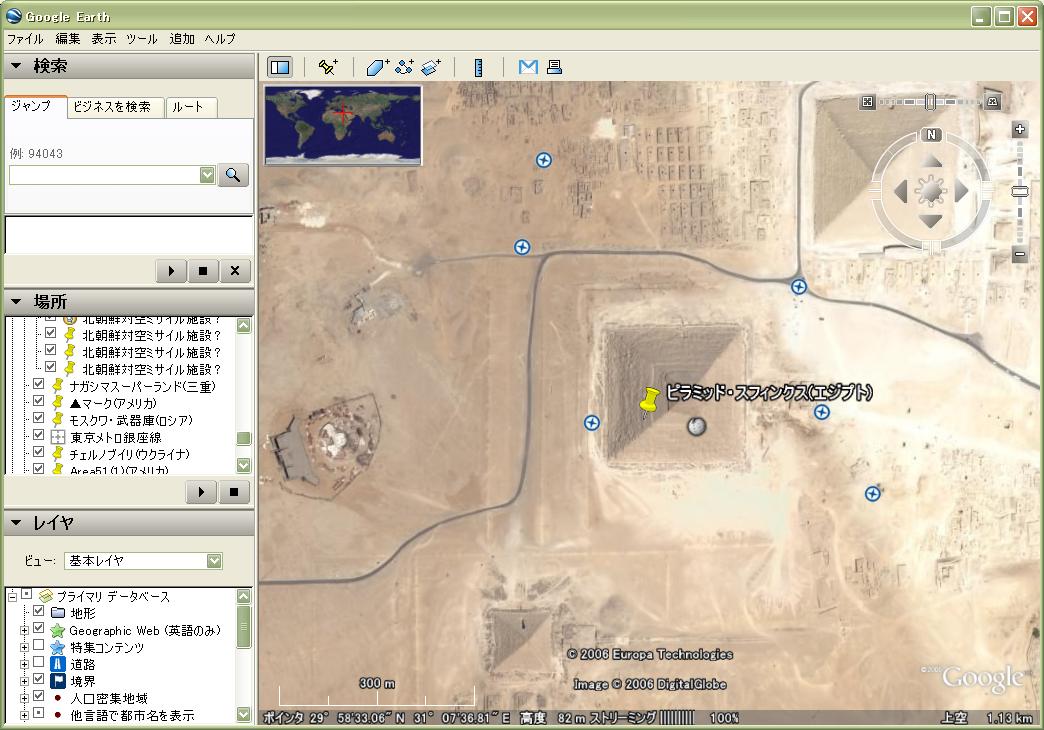This screenshot has width=1044, height=730.
Task: Look up with navigation compass arrow
Action: coord(931,161)
